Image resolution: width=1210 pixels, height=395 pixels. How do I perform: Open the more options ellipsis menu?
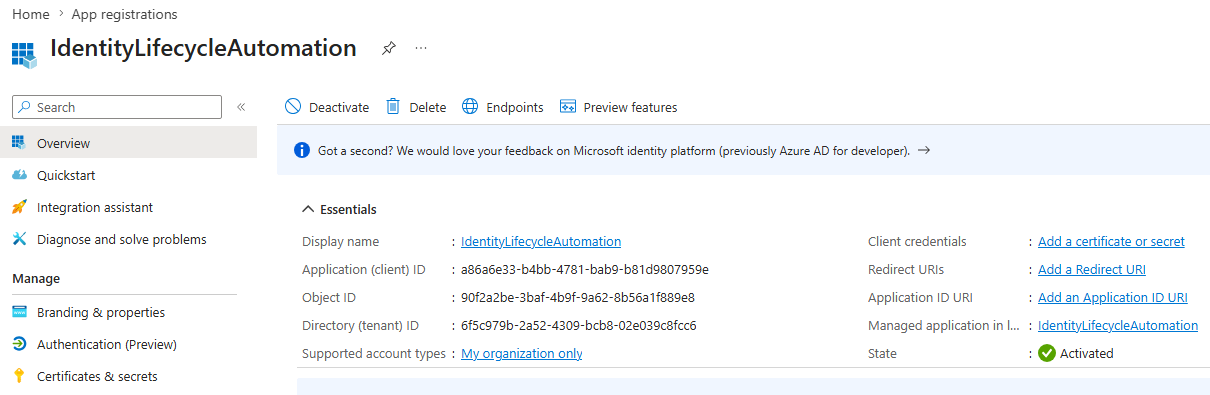(x=421, y=48)
